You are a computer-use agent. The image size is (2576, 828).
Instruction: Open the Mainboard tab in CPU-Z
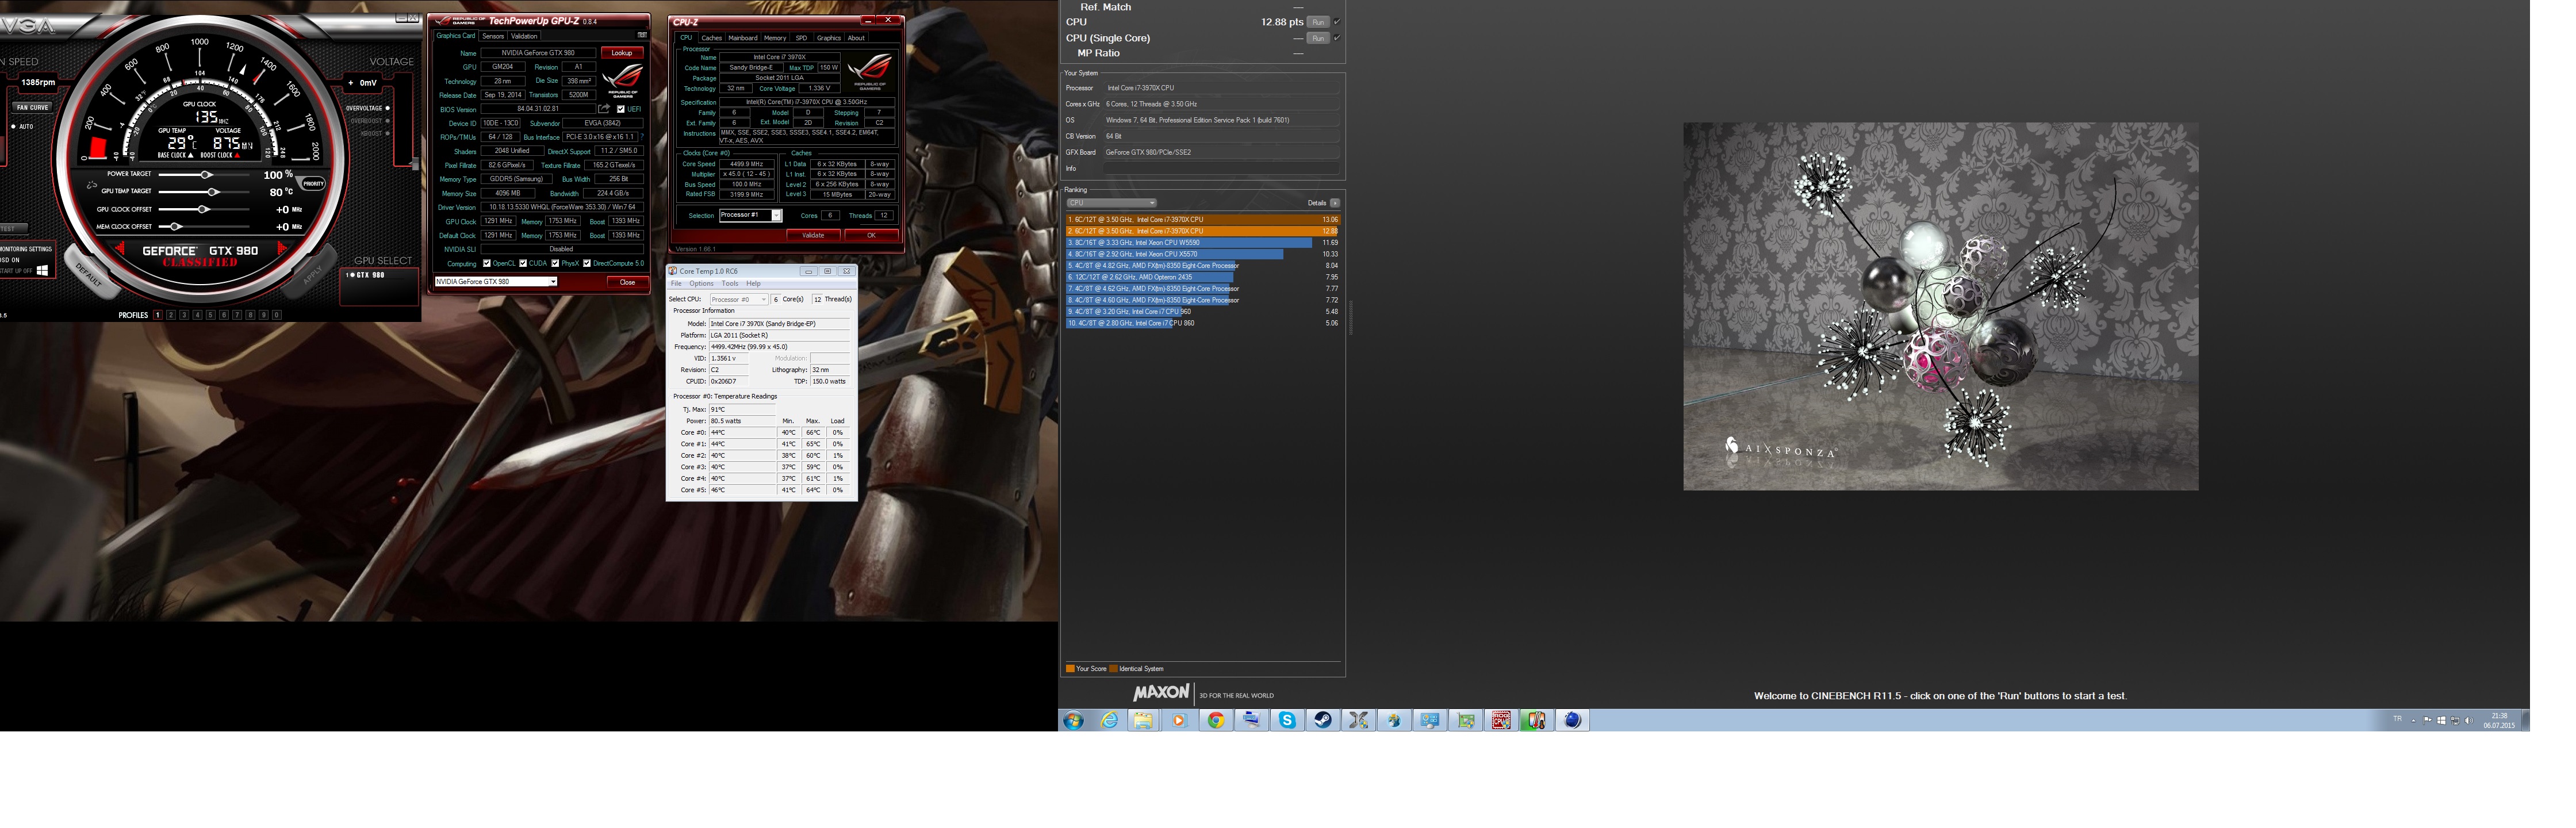pyautogui.click(x=743, y=38)
